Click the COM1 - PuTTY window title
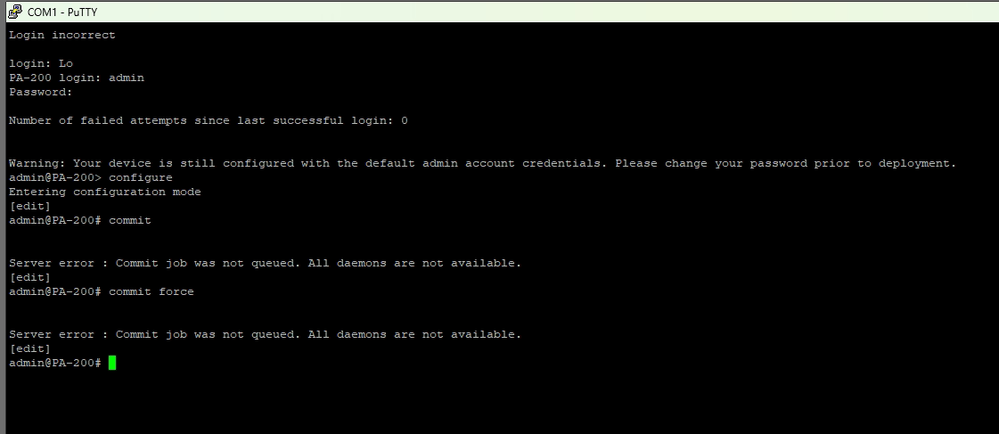 [x=62, y=12]
